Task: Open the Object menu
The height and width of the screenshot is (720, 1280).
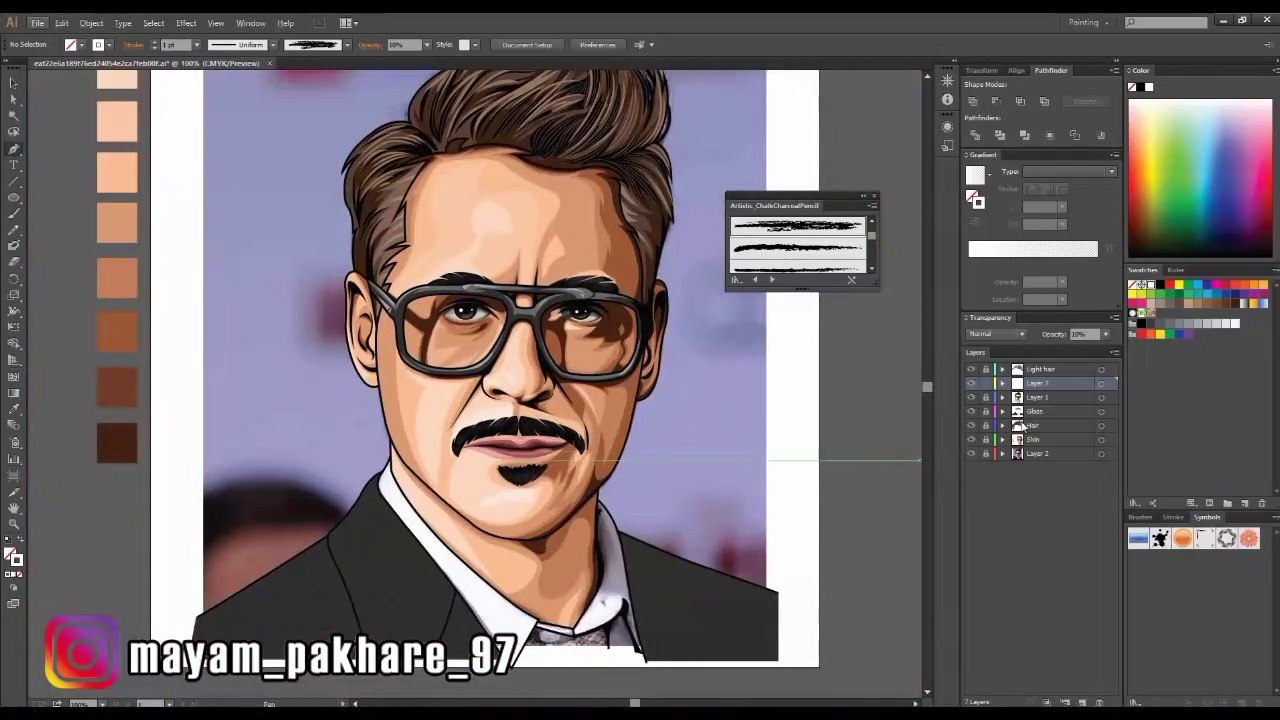Action: point(91,23)
